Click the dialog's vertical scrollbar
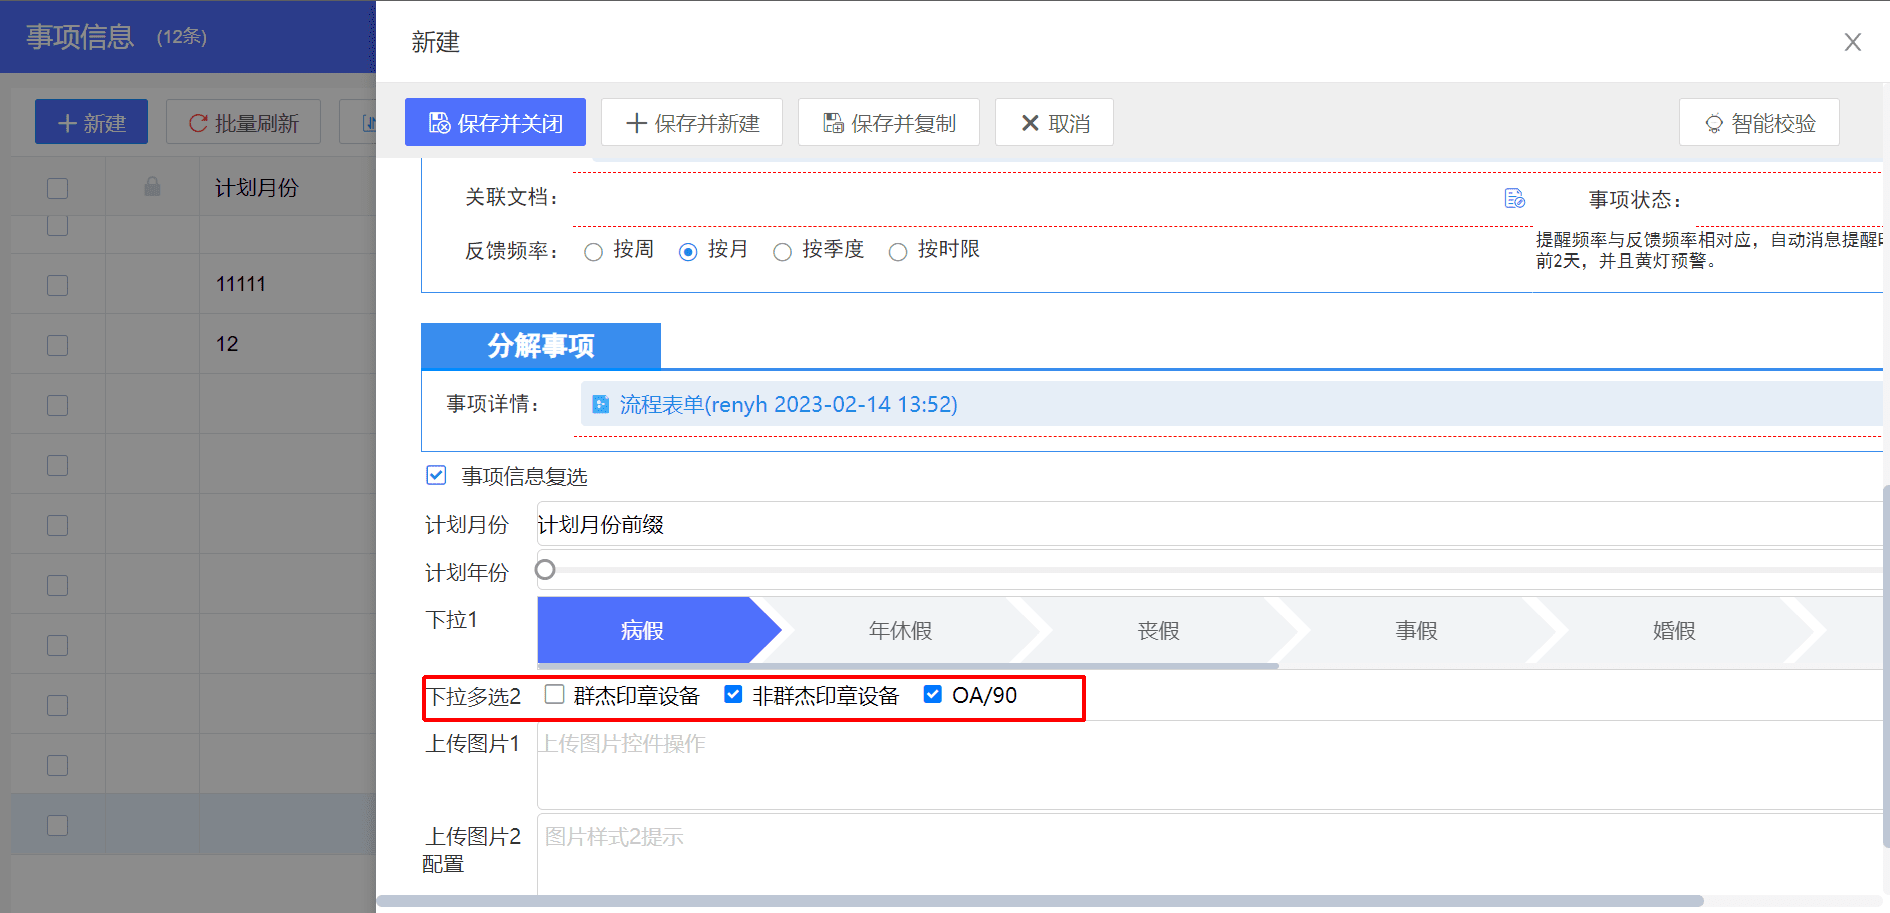 click(x=1885, y=665)
